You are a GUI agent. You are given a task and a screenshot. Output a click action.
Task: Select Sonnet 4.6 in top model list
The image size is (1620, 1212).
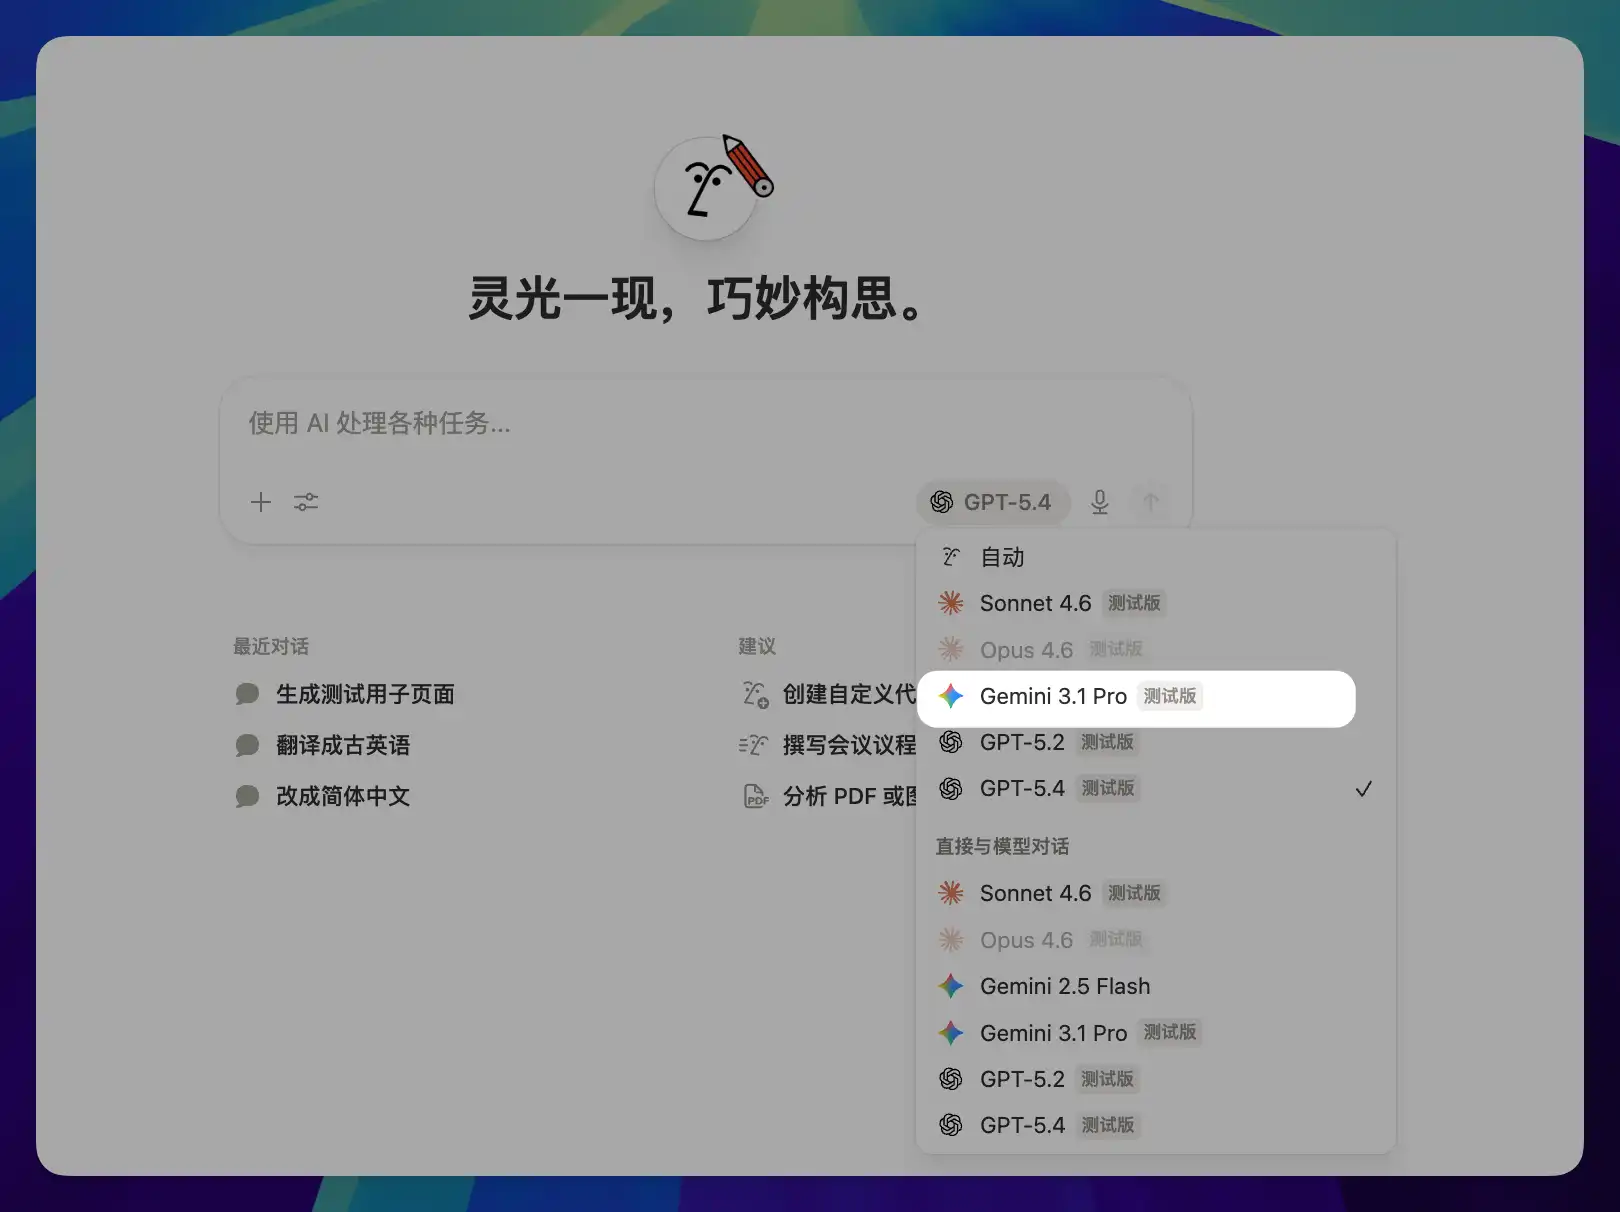pos(1035,604)
